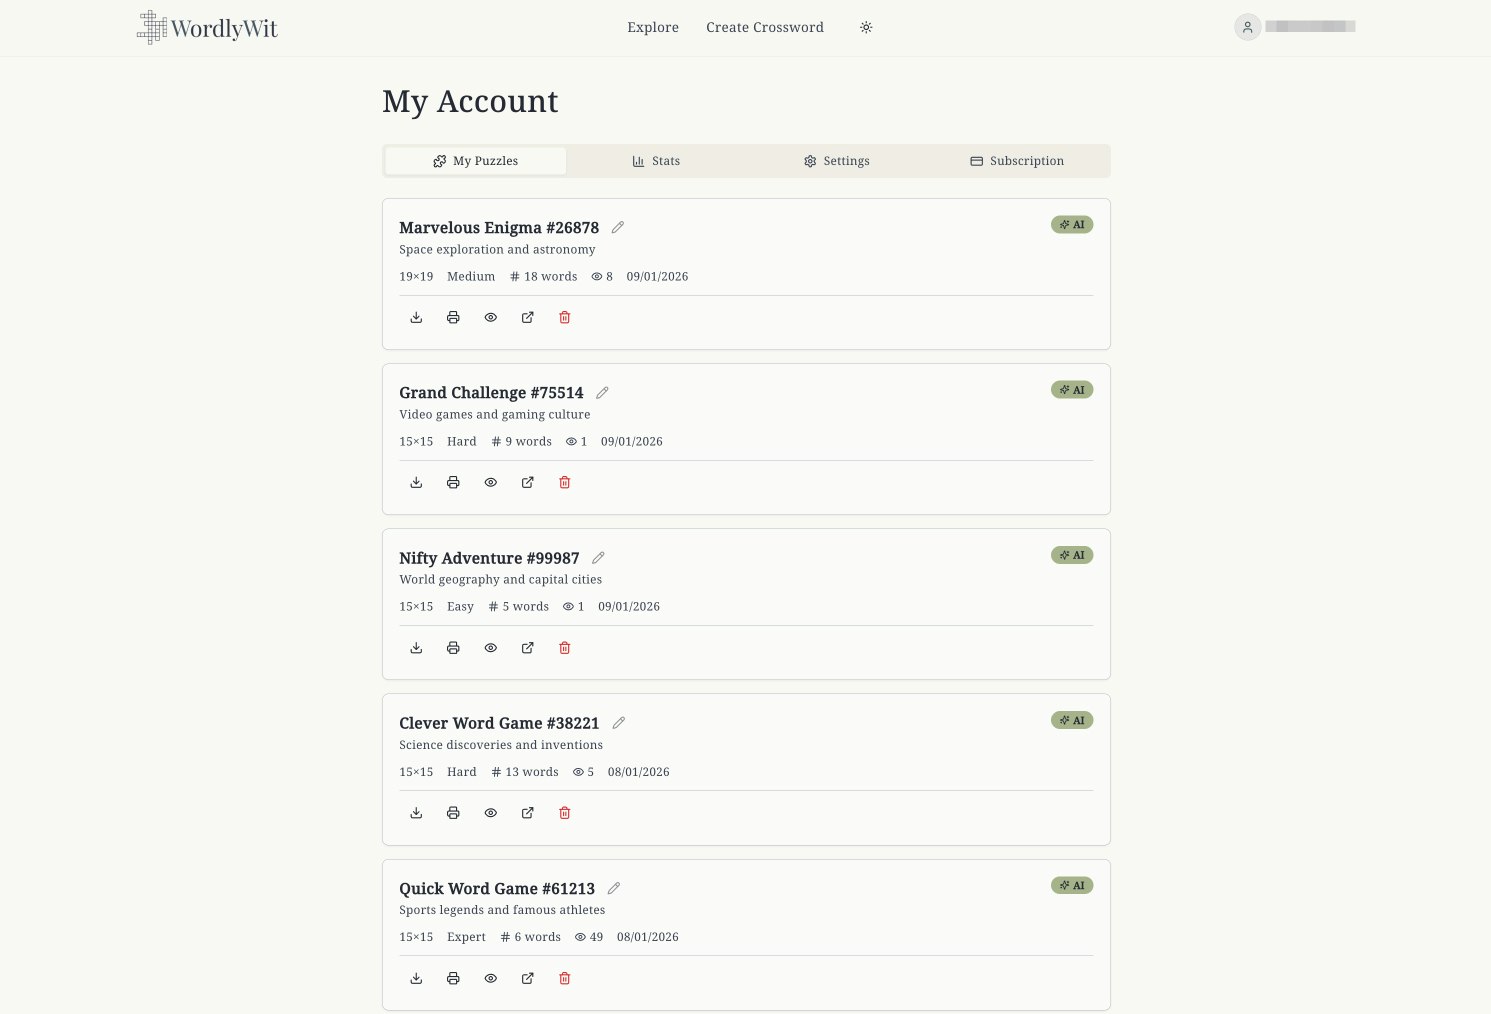Print the Grand Challenge #75514 puzzle
The width and height of the screenshot is (1491, 1014).
[453, 482]
